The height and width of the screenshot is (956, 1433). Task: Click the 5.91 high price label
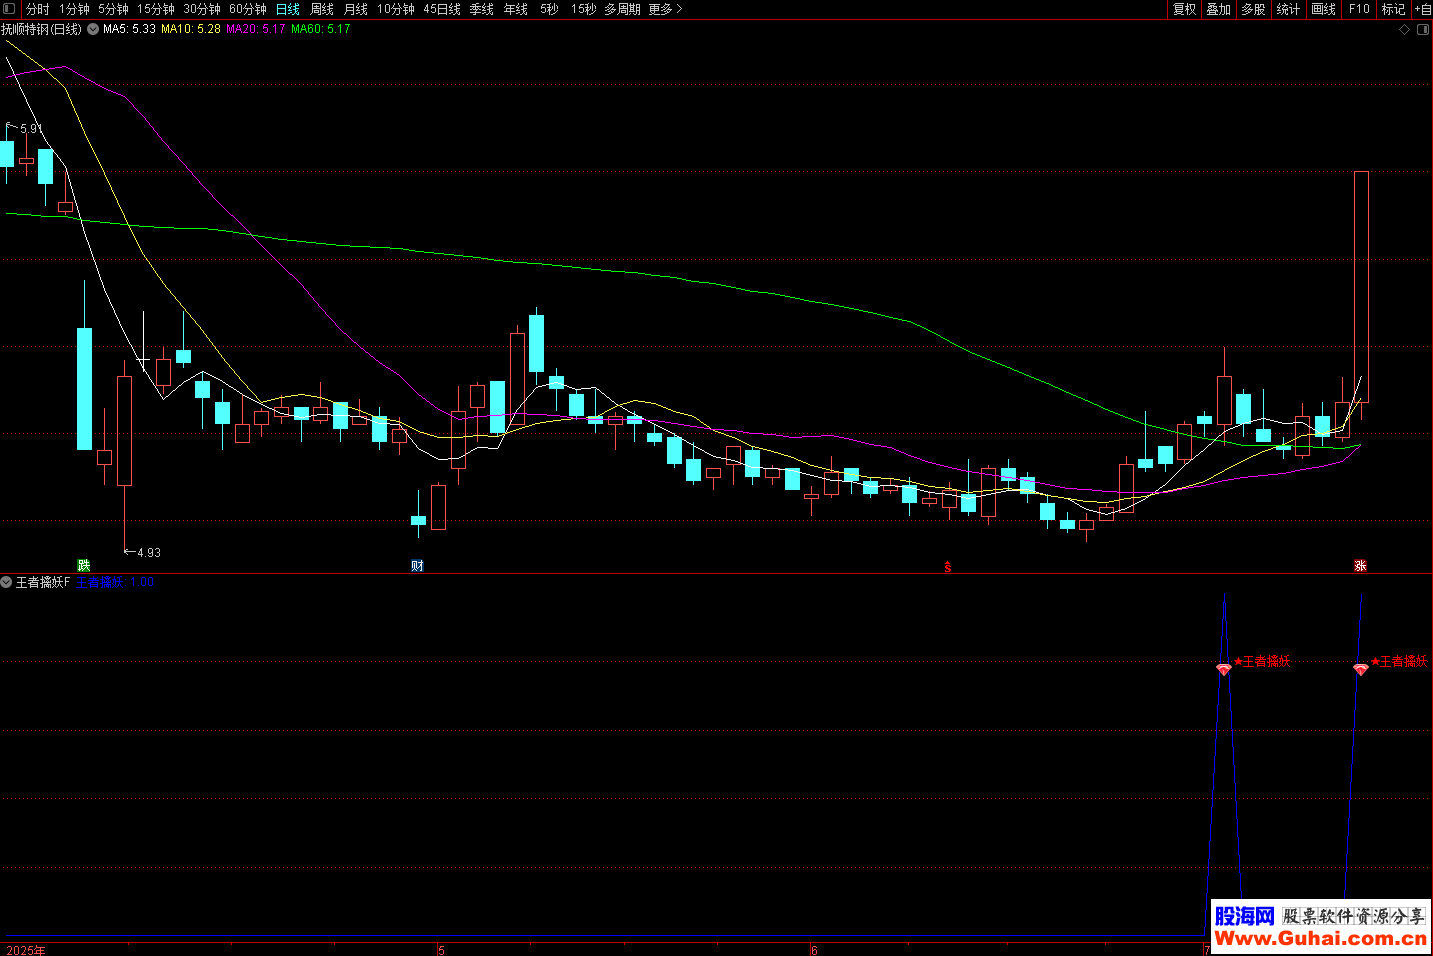(x=31, y=129)
